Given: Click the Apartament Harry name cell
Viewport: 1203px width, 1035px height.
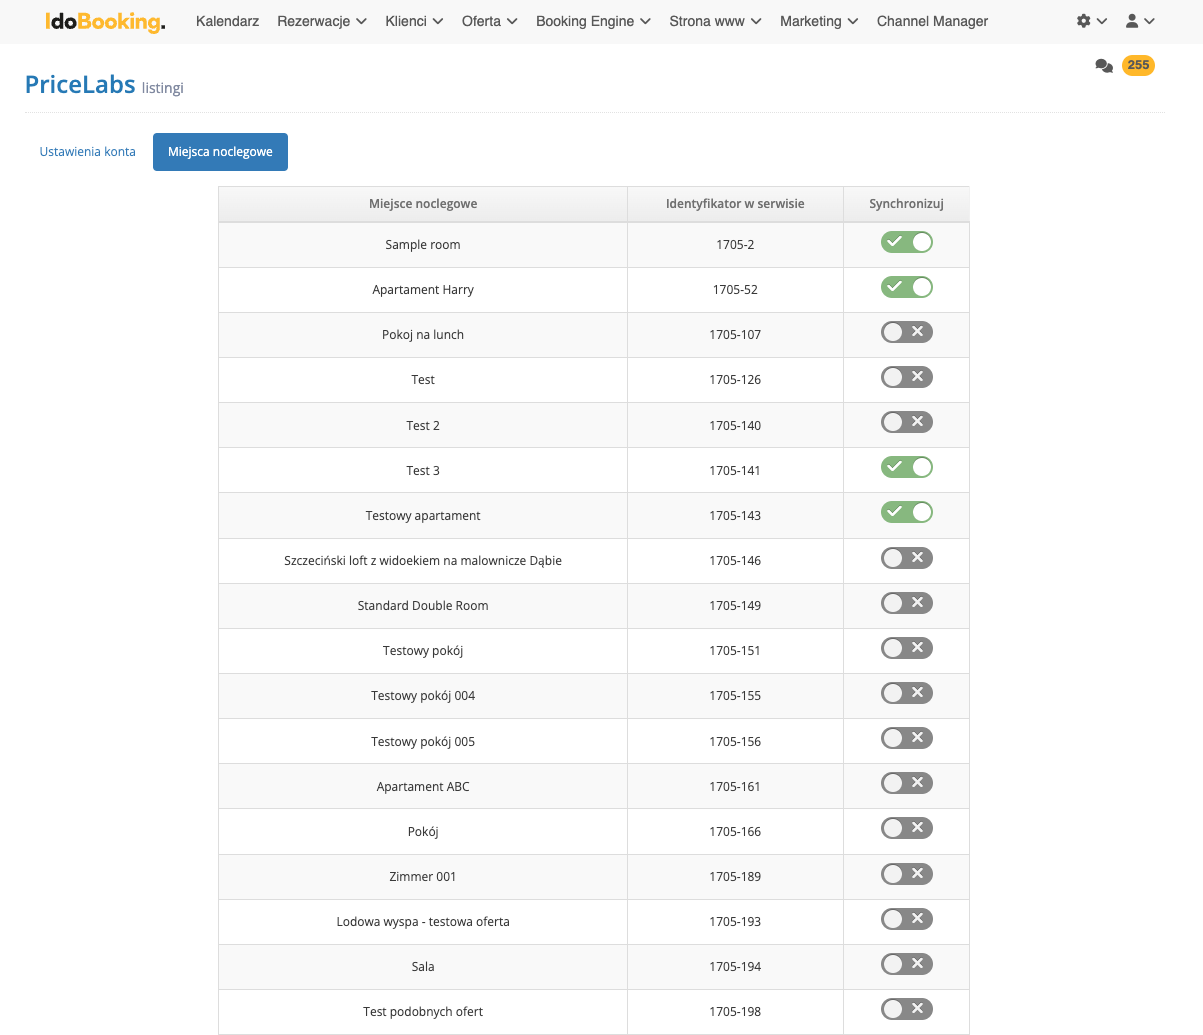Looking at the screenshot, I should (423, 290).
